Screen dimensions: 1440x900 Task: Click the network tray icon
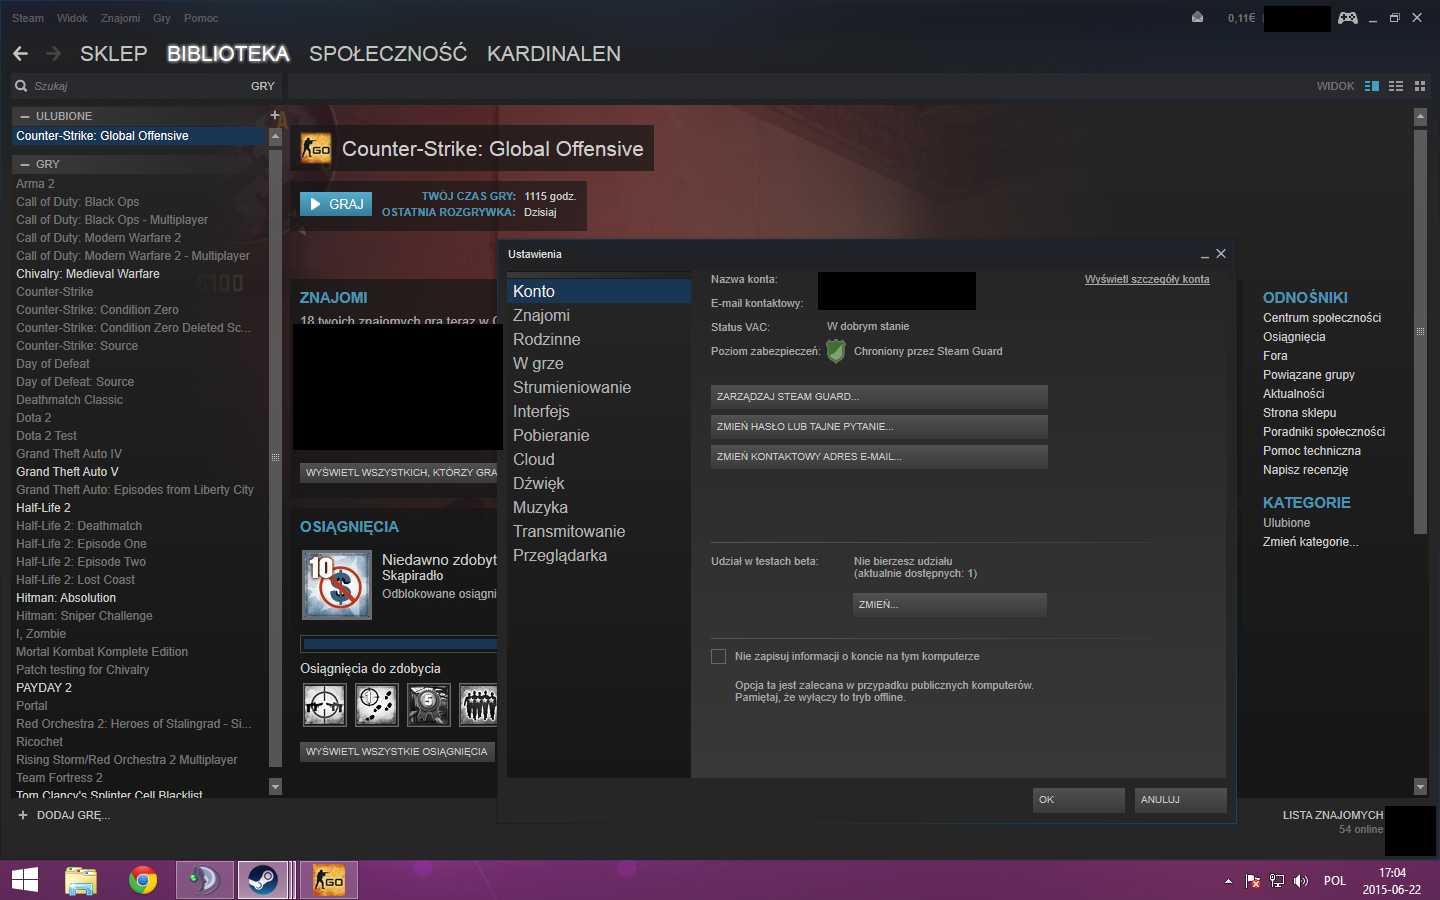(x=1277, y=881)
